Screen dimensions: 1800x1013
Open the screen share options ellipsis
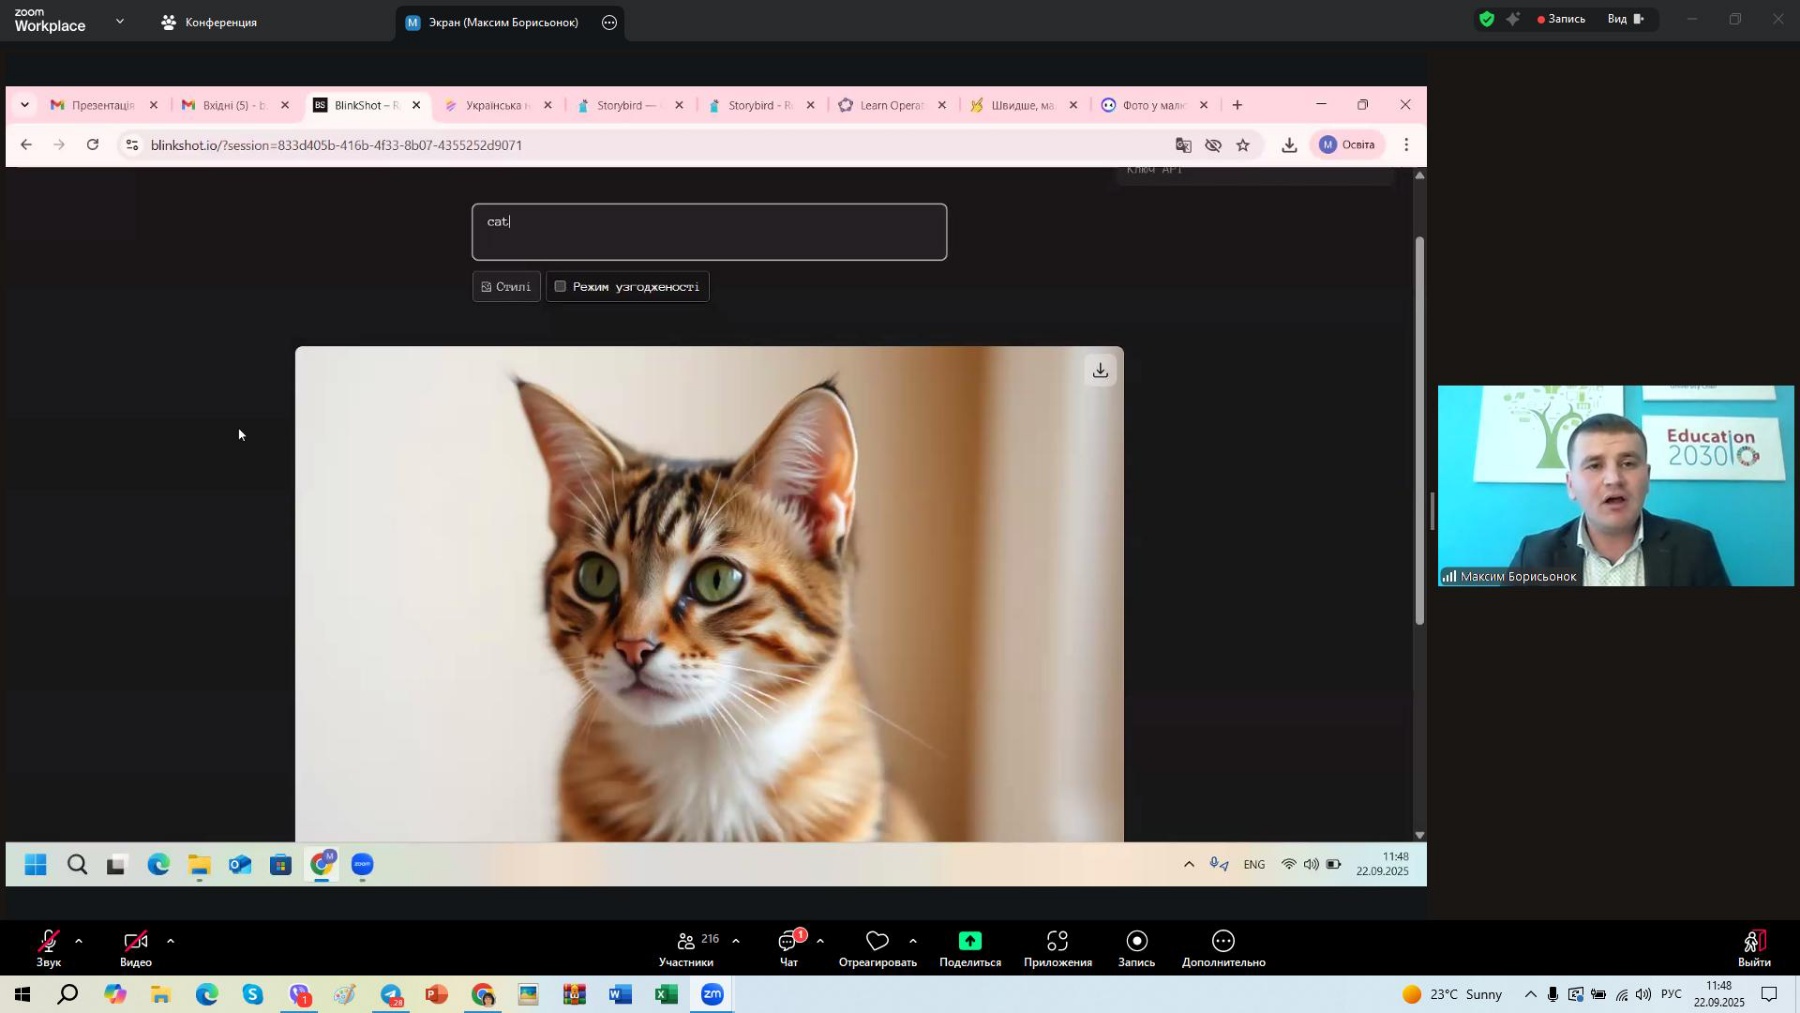pyautogui.click(x=609, y=22)
